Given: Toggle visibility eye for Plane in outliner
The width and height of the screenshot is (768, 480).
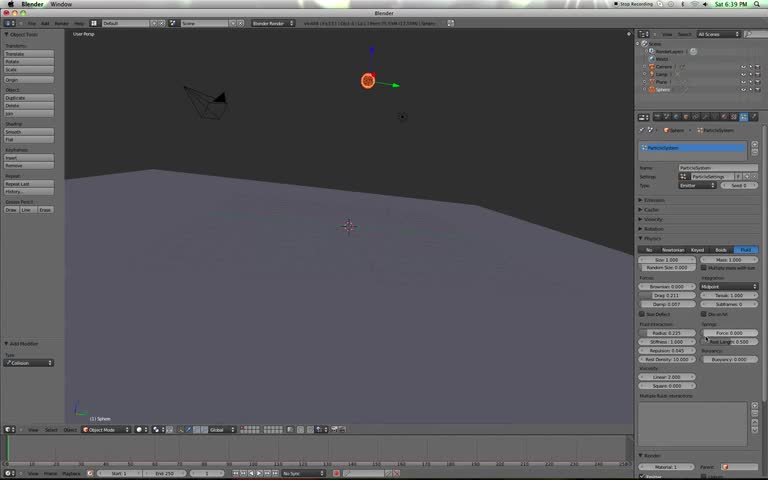Looking at the screenshot, I should (x=743, y=82).
